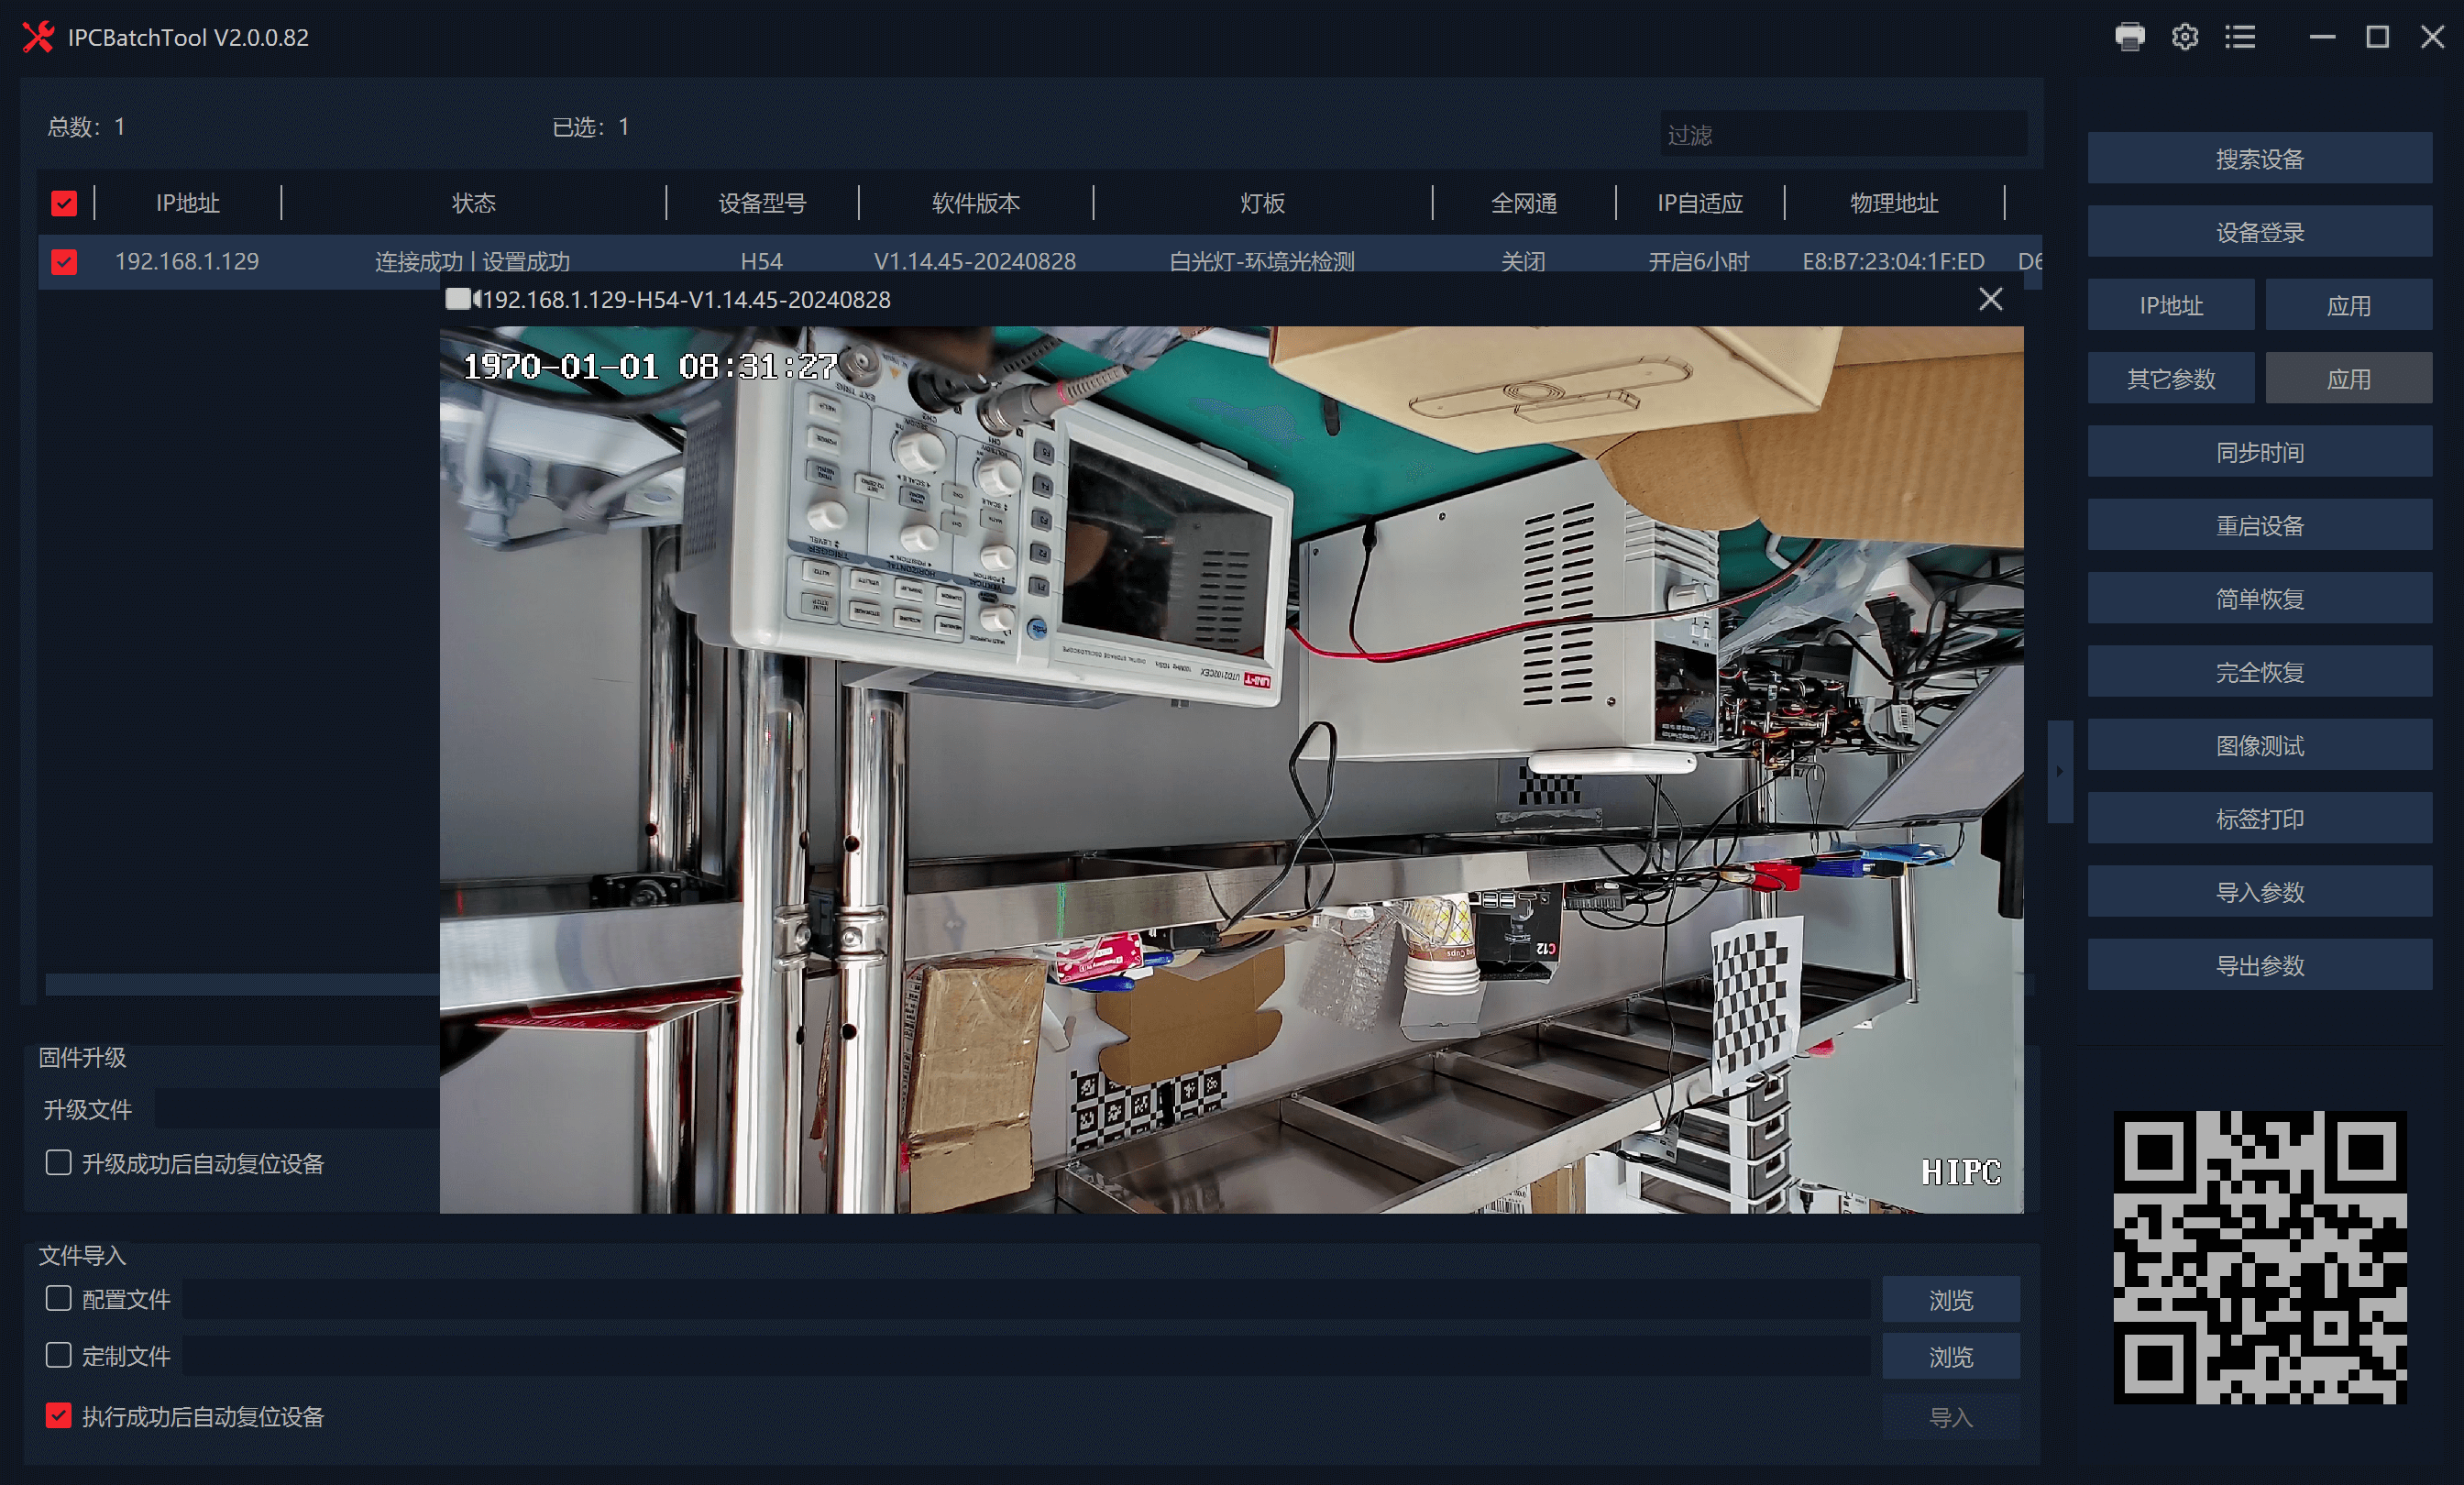The height and width of the screenshot is (1485, 2464).
Task: Close the camera preview popup
Action: pyautogui.click(x=1990, y=299)
